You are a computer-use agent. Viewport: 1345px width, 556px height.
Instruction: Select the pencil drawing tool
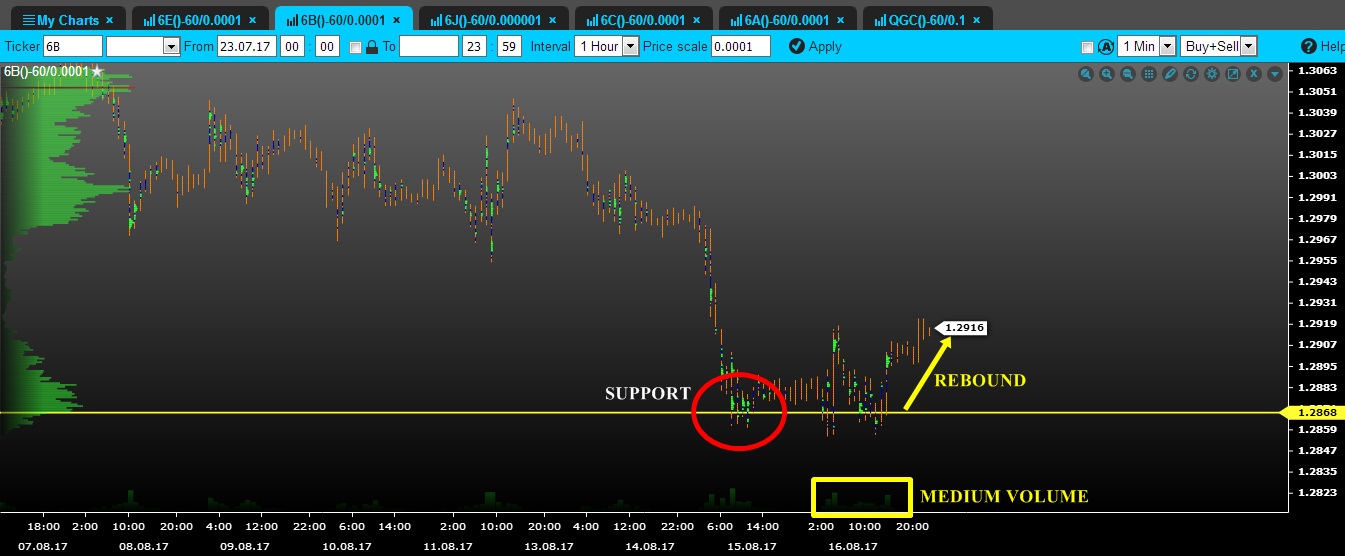pyautogui.click(x=1170, y=74)
